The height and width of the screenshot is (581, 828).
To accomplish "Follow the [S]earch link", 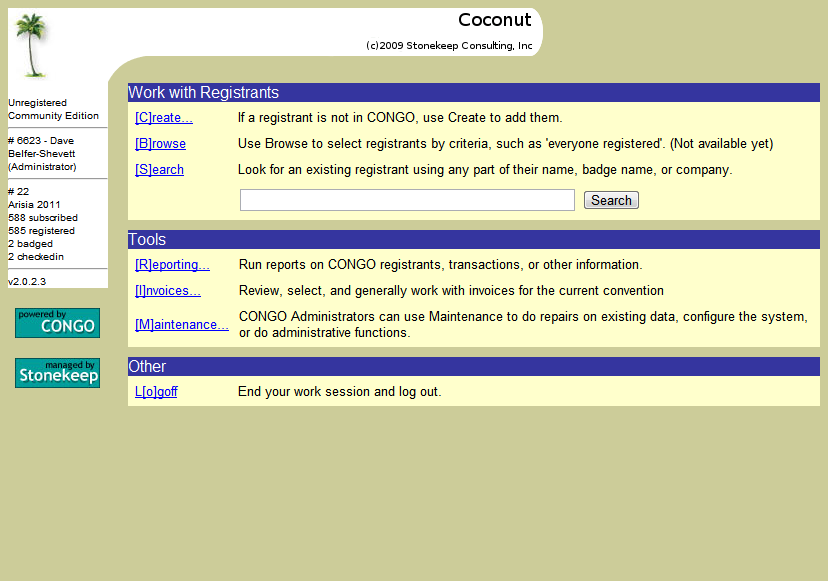I will [159, 170].
